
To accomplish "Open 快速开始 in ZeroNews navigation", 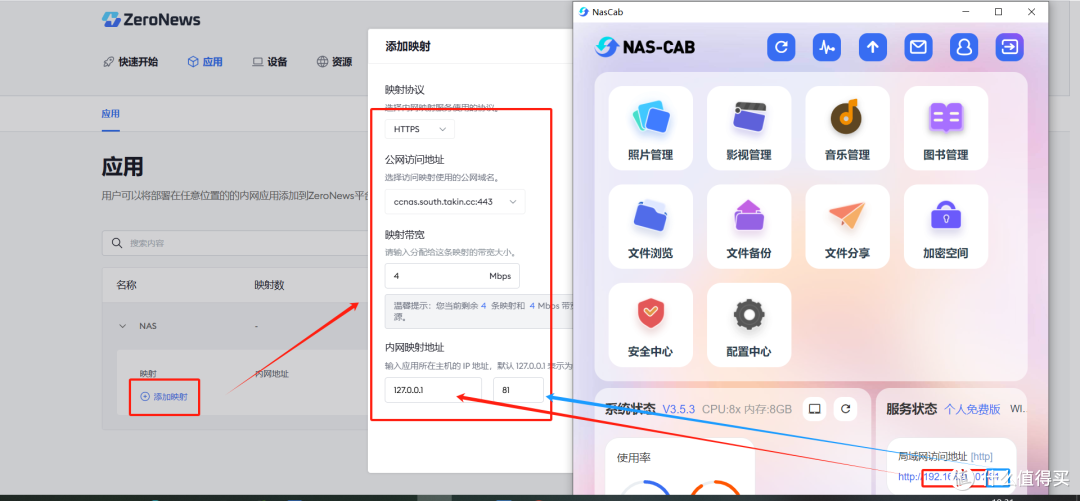I will (130, 62).
